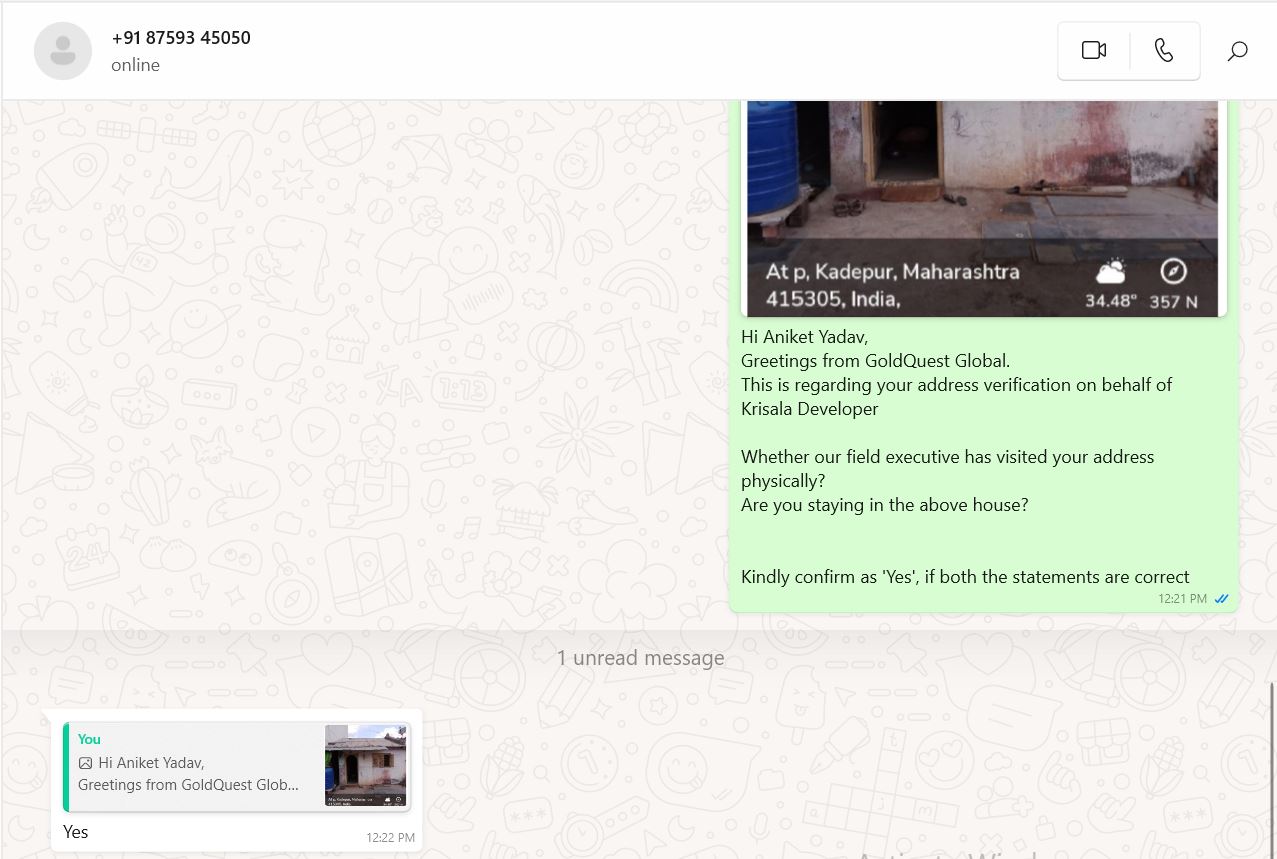1277x859 pixels.
Task: Click the 12:21 PM timestamp on sent message
Action: pyautogui.click(x=1182, y=599)
